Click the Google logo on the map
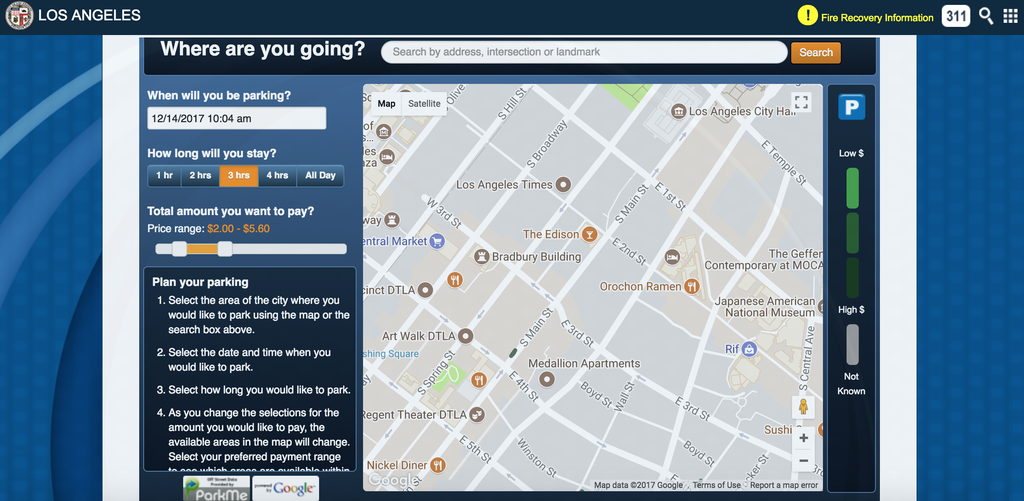This screenshot has width=1024, height=501. coord(393,480)
